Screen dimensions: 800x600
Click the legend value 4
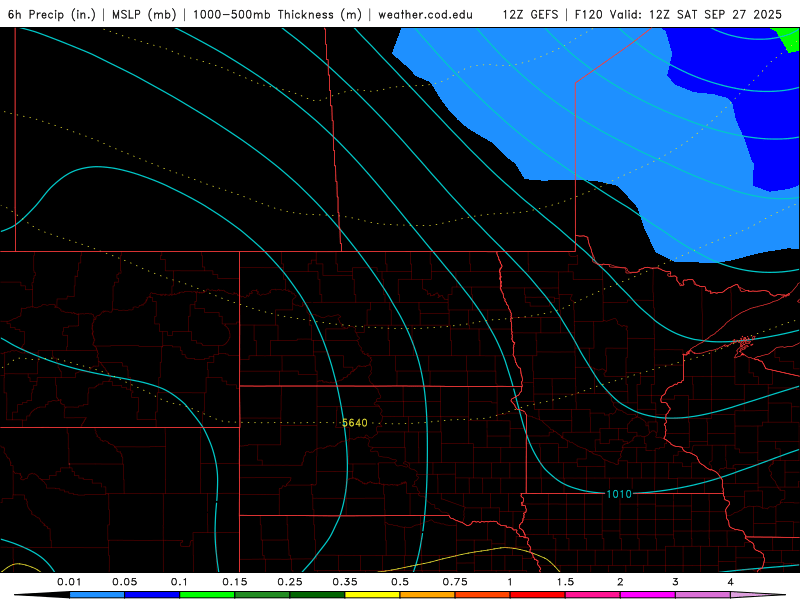coord(731,582)
